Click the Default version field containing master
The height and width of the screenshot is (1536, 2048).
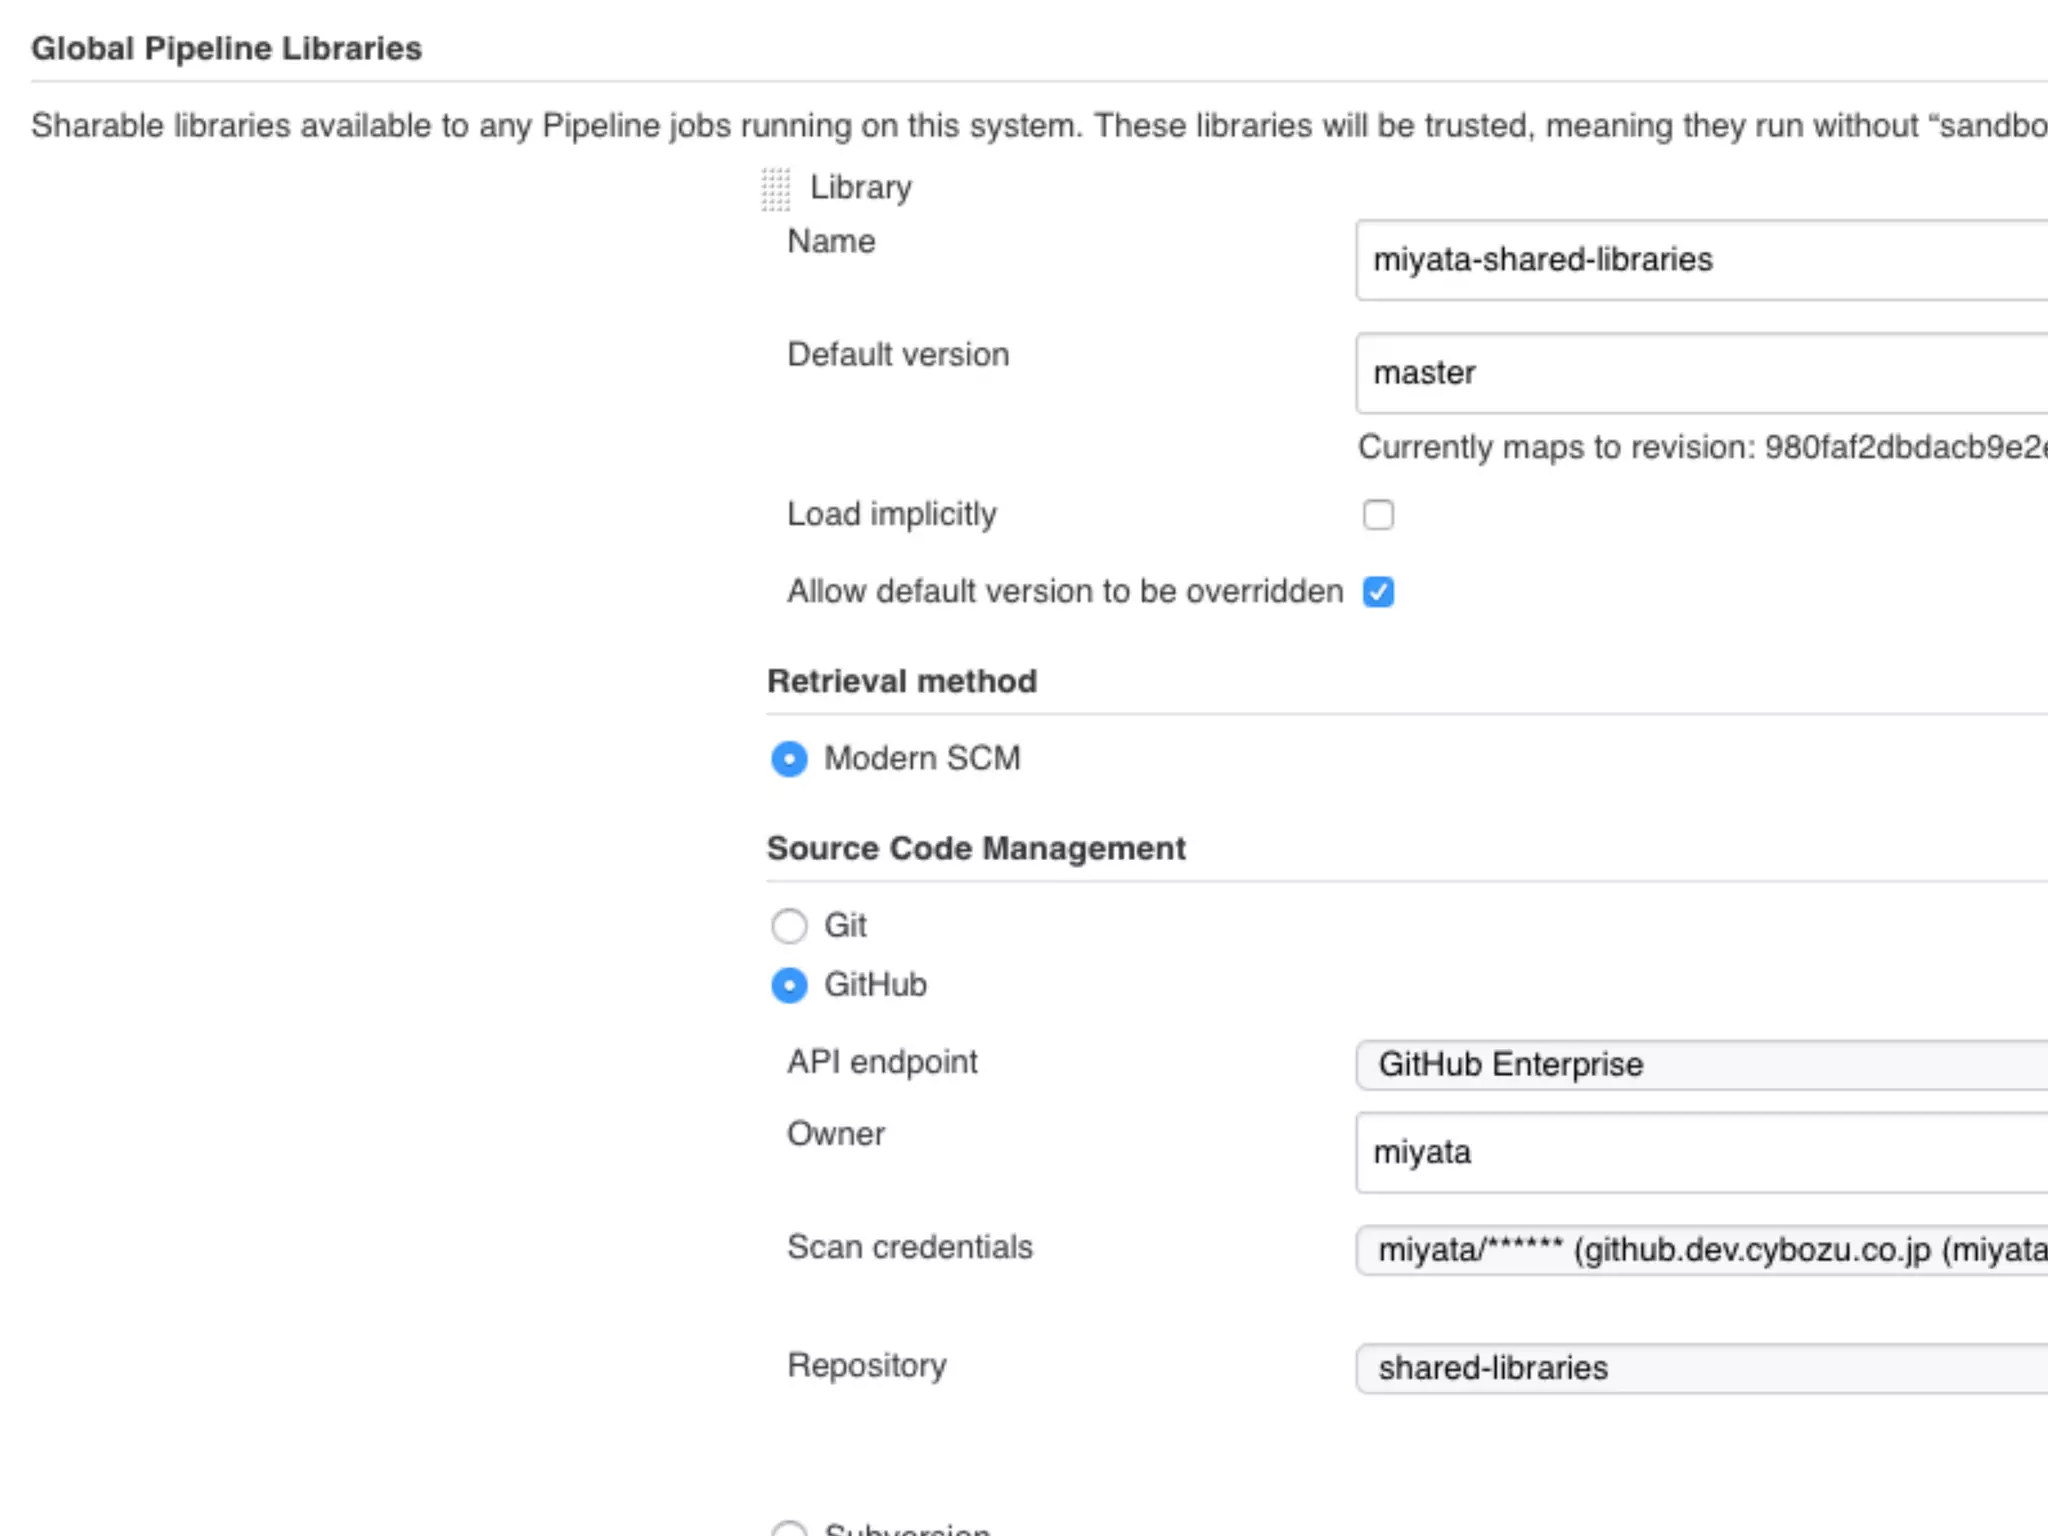pyautogui.click(x=1700, y=373)
